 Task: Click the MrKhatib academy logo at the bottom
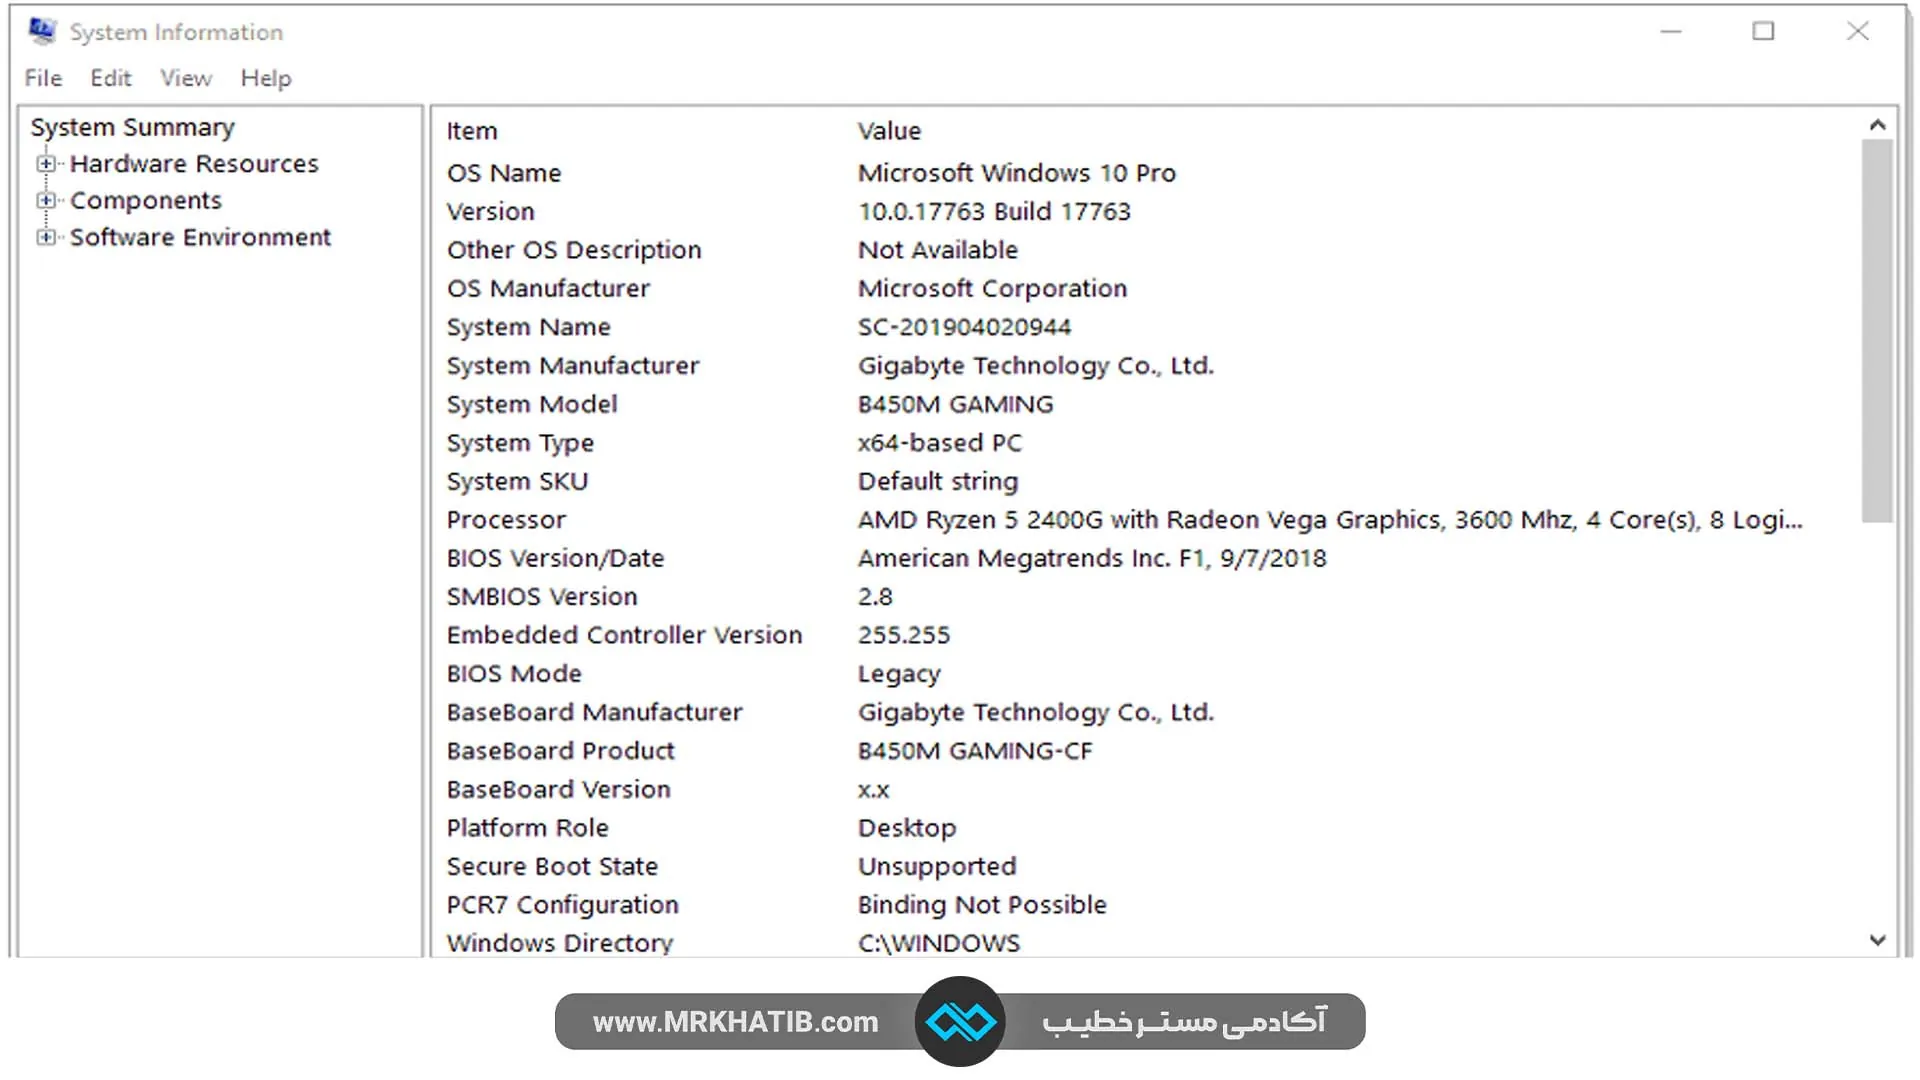click(x=961, y=1022)
